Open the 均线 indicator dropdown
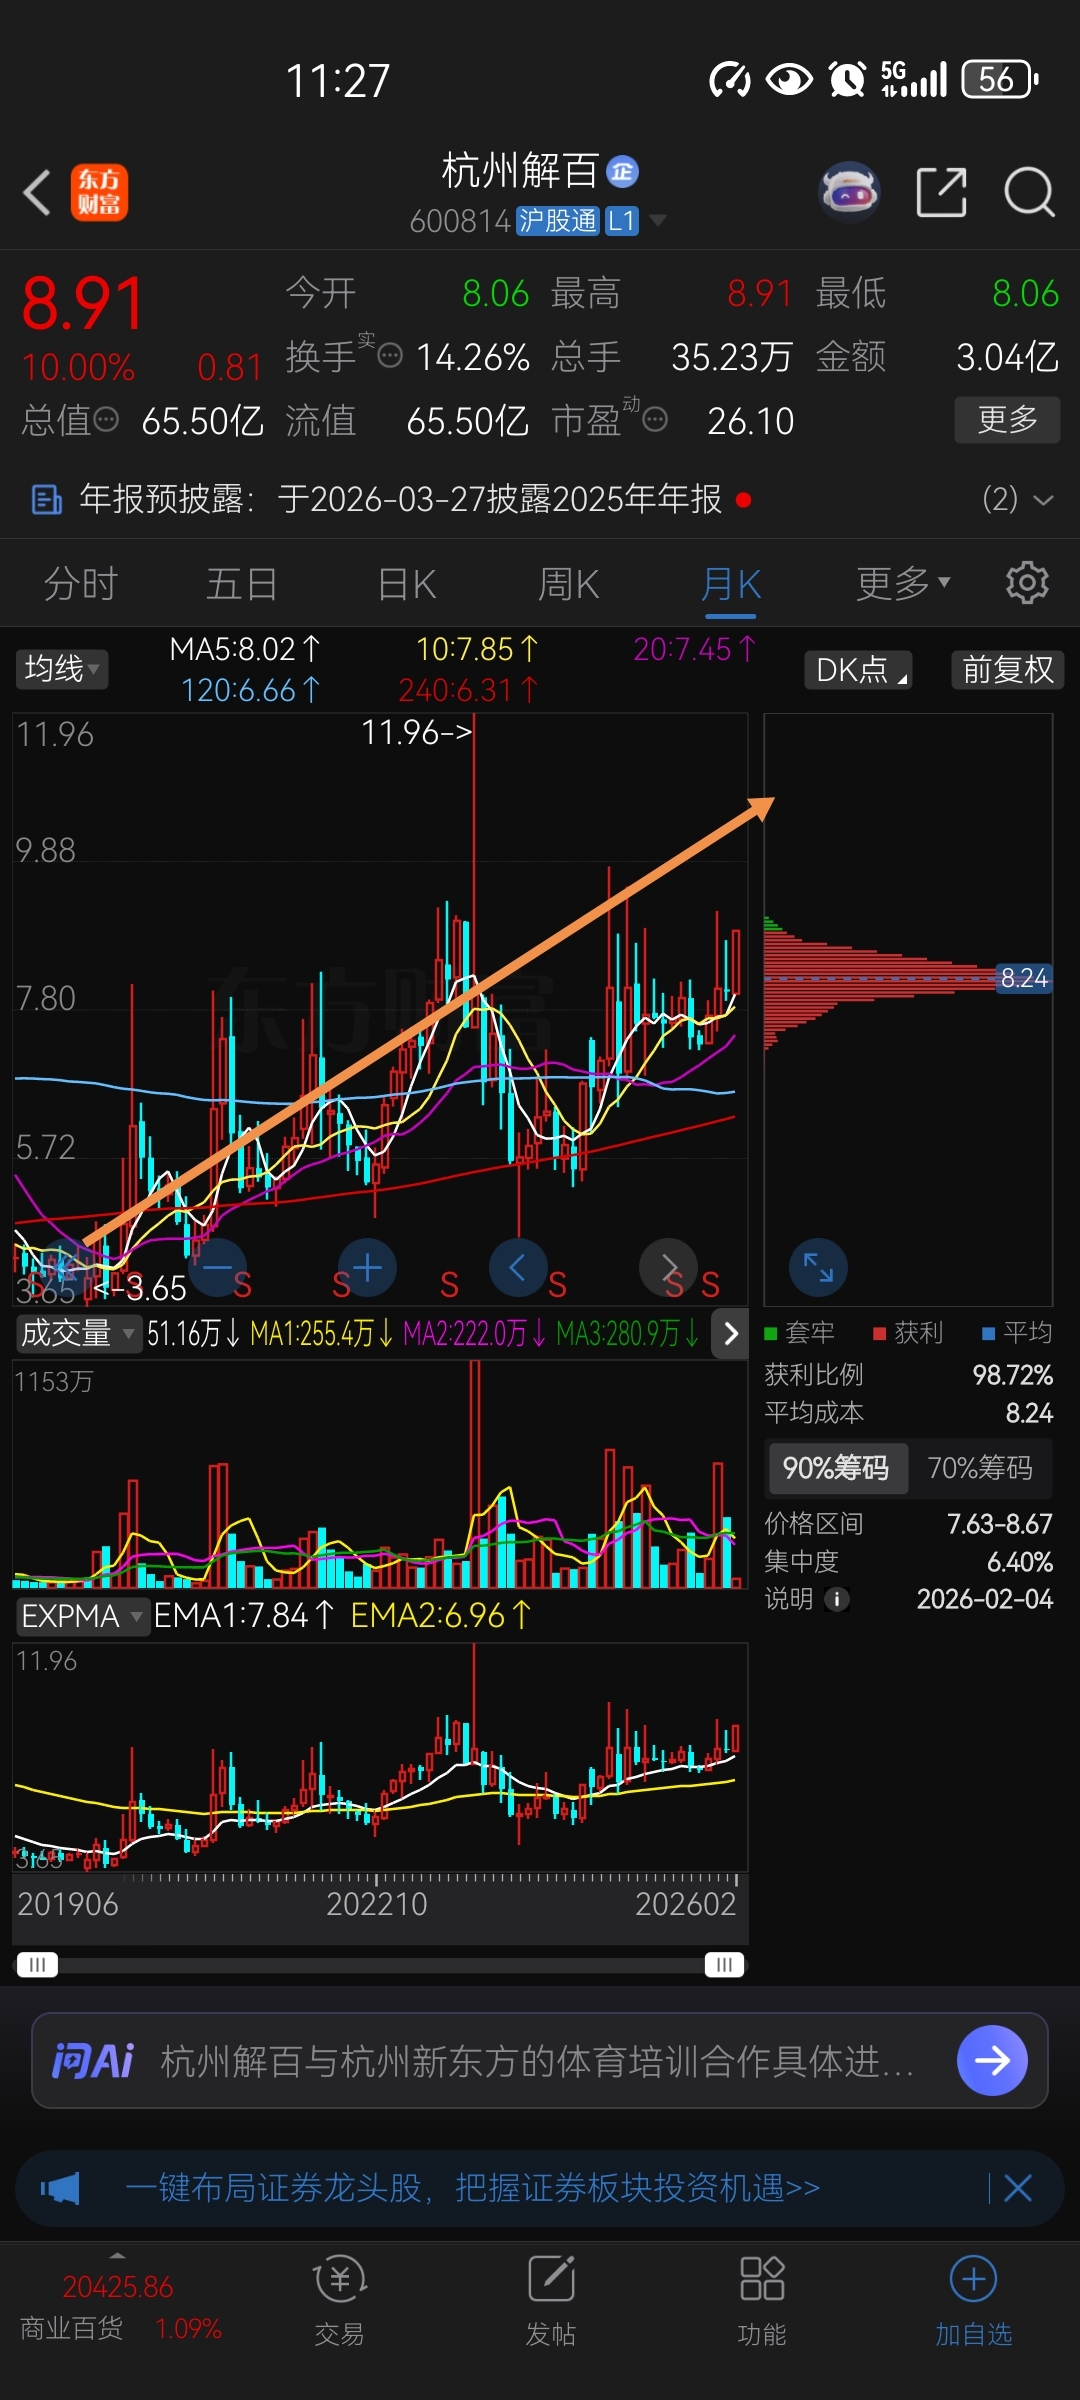The image size is (1080, 2400). [x=62, y=668]
